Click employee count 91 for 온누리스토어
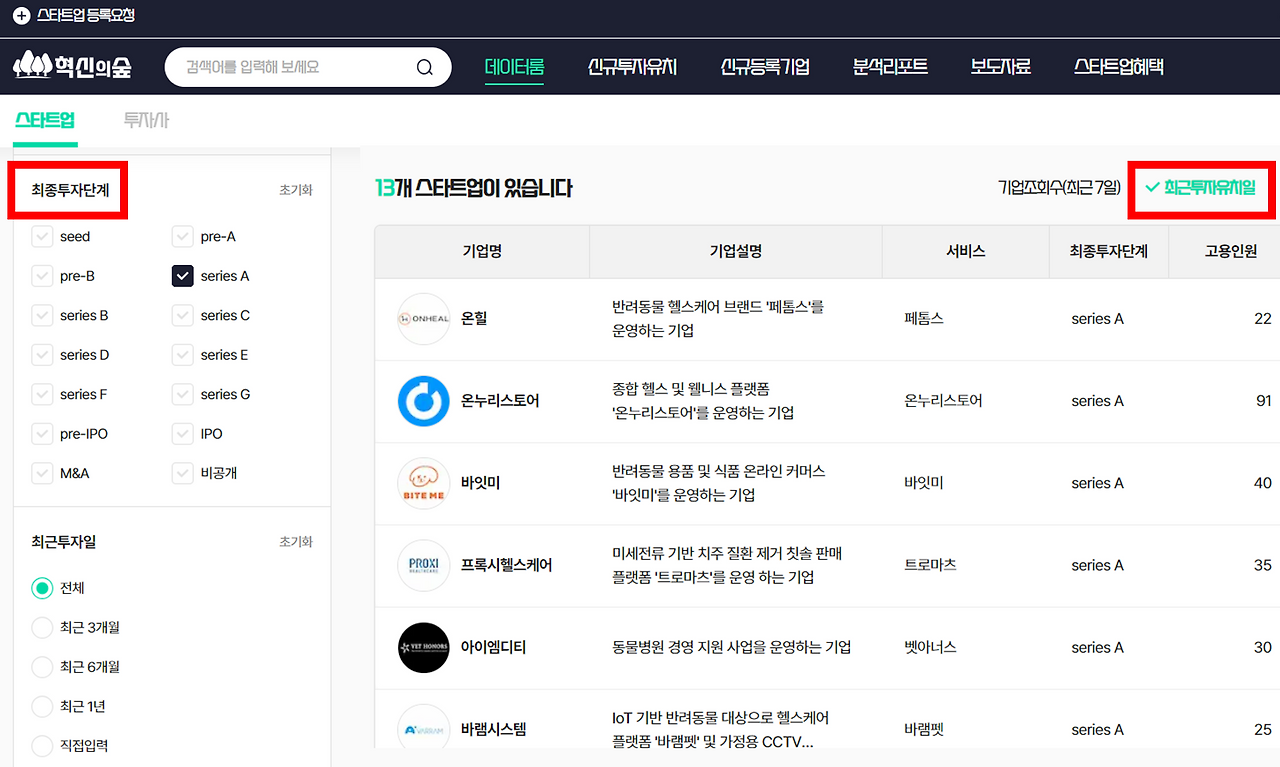 [x=1263, y=401]
